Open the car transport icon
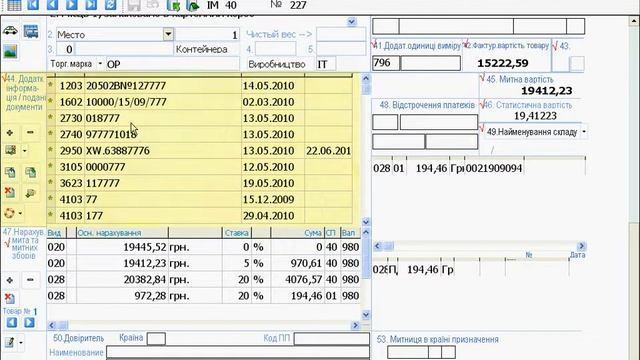The image size is (640, 360). click(10, 31)
